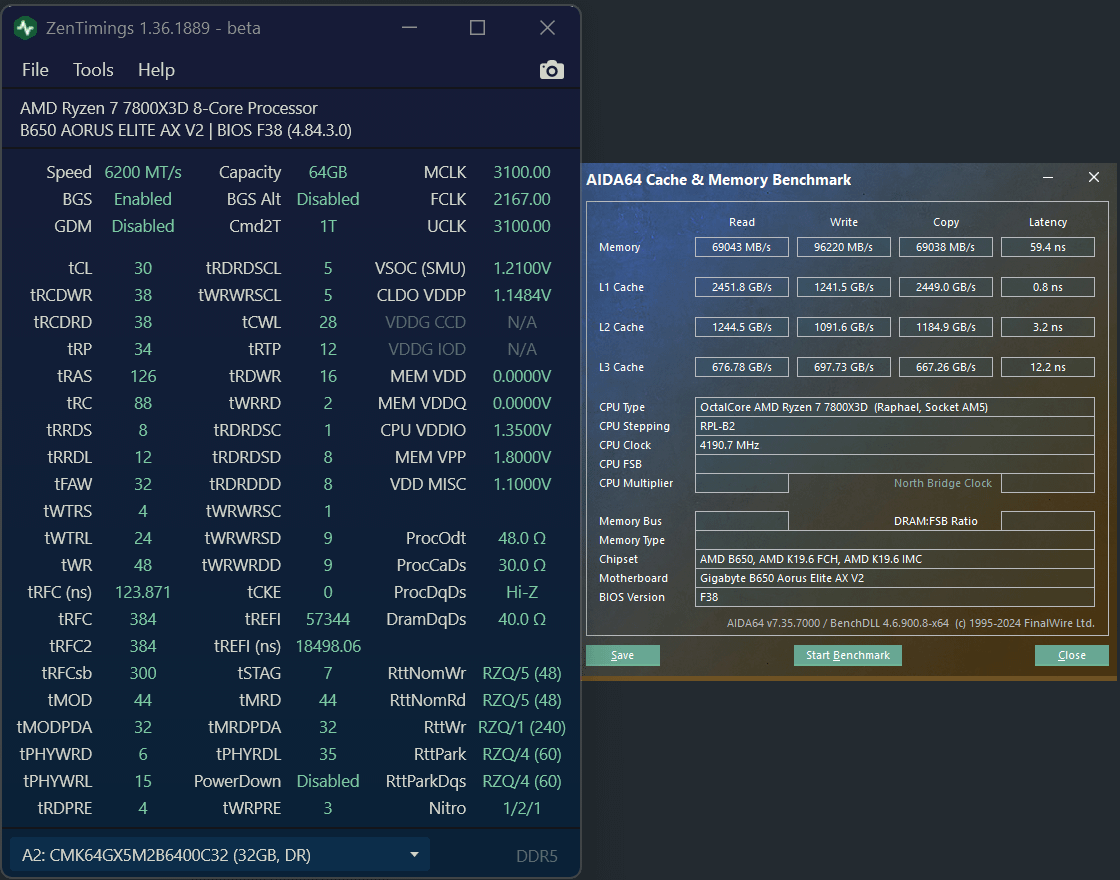Click the Close button at the bottom of AIDA64
This screenshot has height=880, width=1120.
1071,655
